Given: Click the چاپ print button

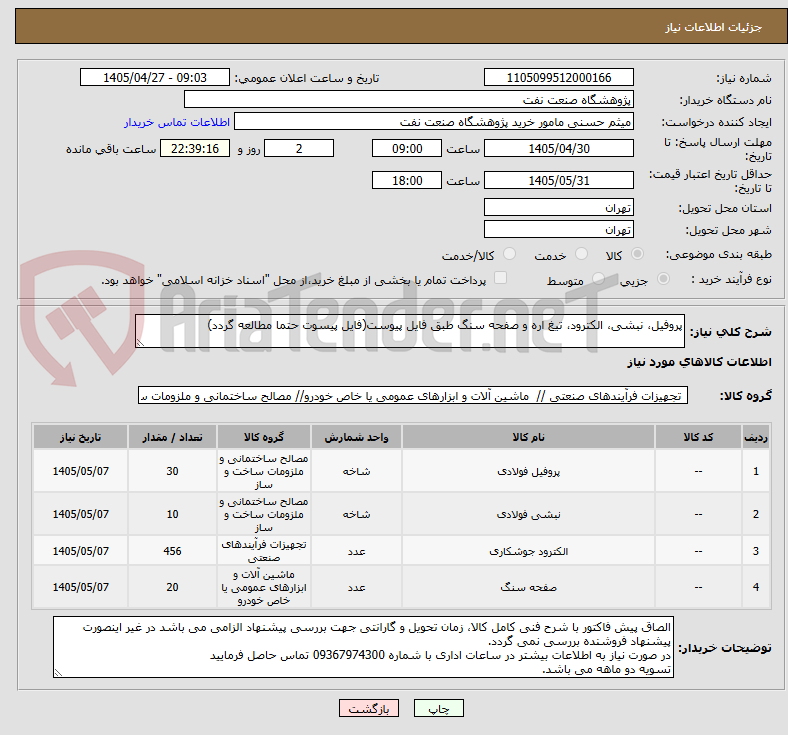Looking at the screenshot, I should (438, 708).
